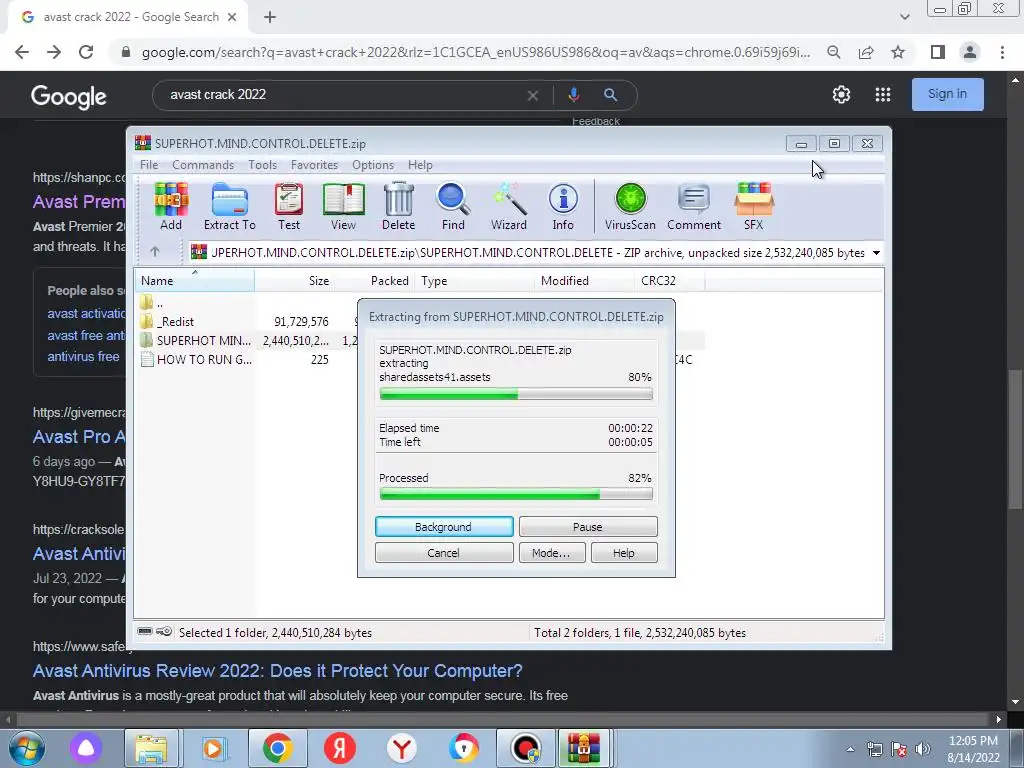Open the Comment tool

click(x=694, y=206)
